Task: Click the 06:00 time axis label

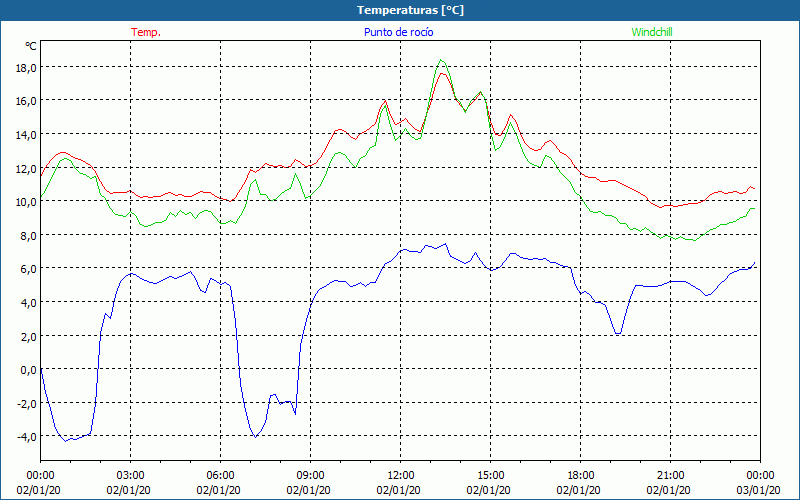Action: click(220, 475)
